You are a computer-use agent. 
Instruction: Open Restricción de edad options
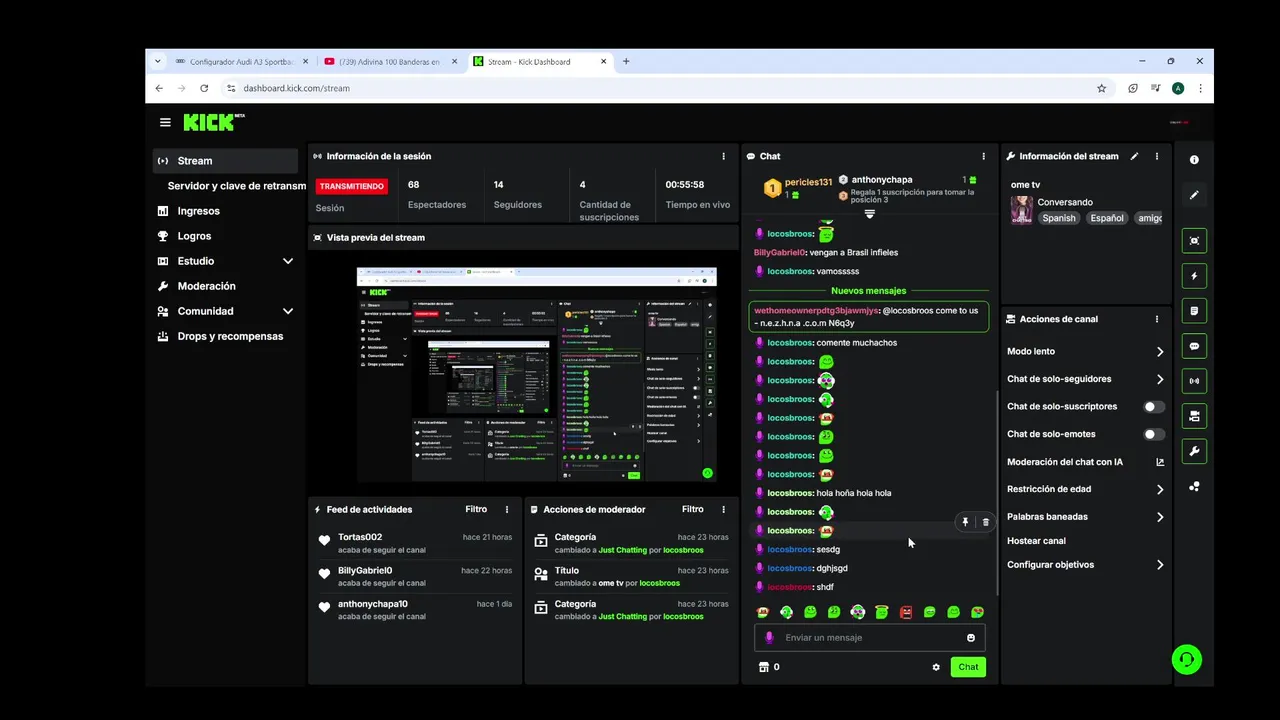click(1086, 489)
